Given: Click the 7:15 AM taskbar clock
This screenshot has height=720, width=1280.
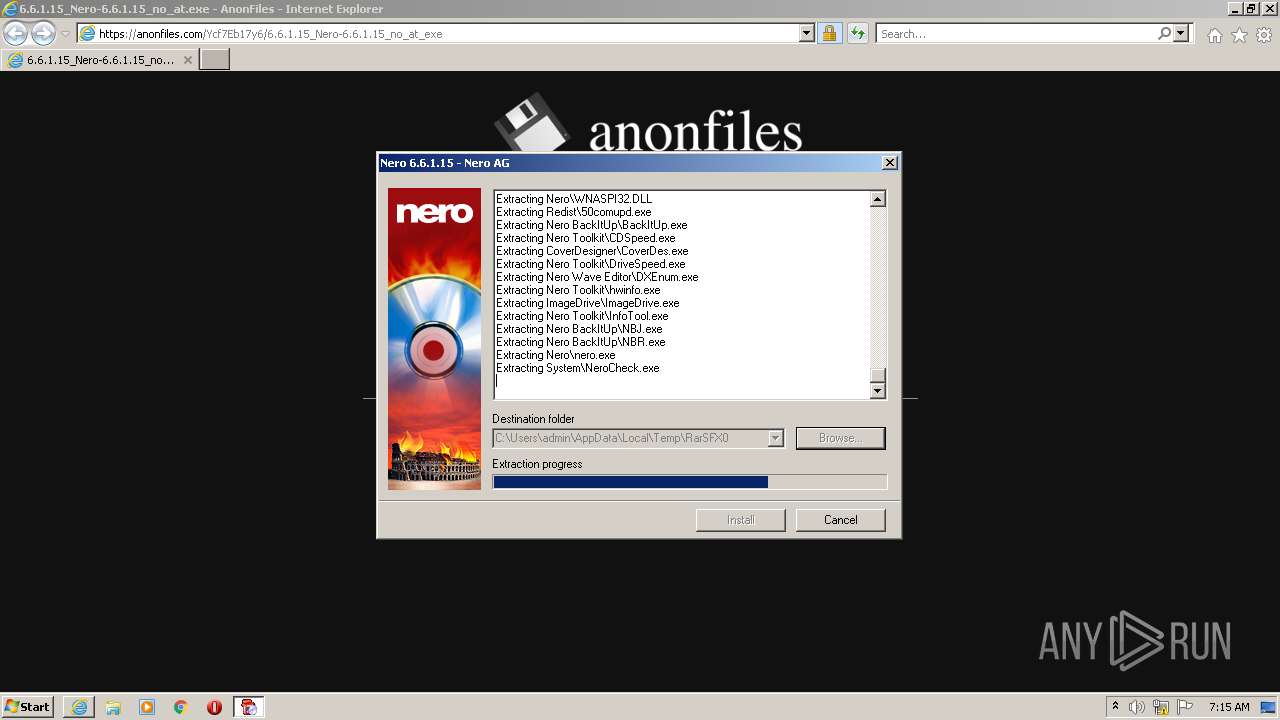Looking at the screenshot, I should 1229,707.
